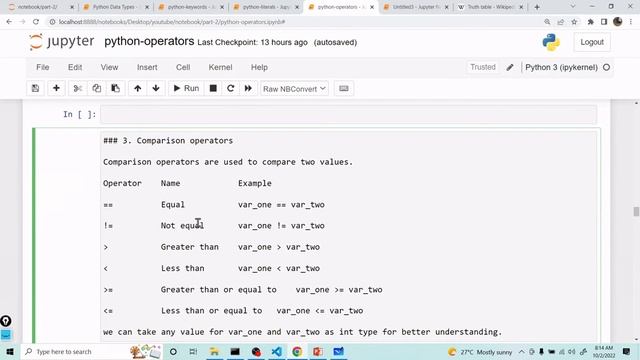Click the Trusted notebook indicator

[x=482, y=67]
